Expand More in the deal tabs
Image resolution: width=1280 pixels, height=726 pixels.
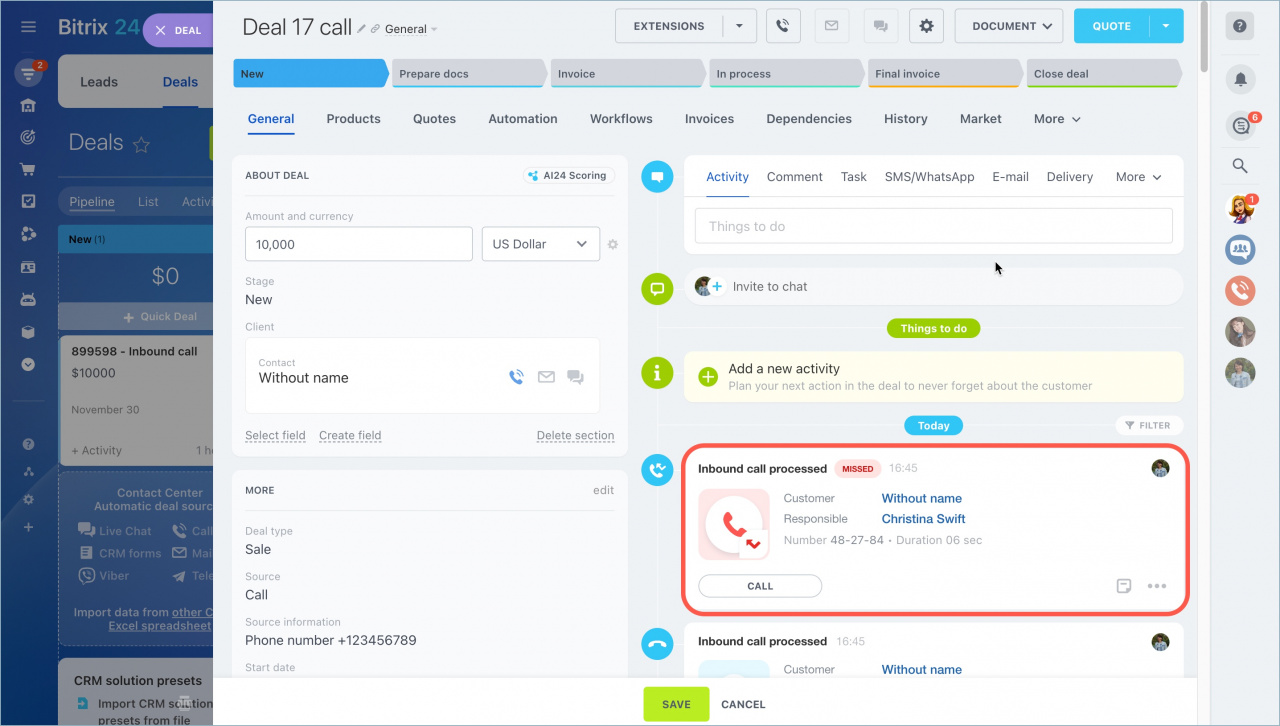1057,119
